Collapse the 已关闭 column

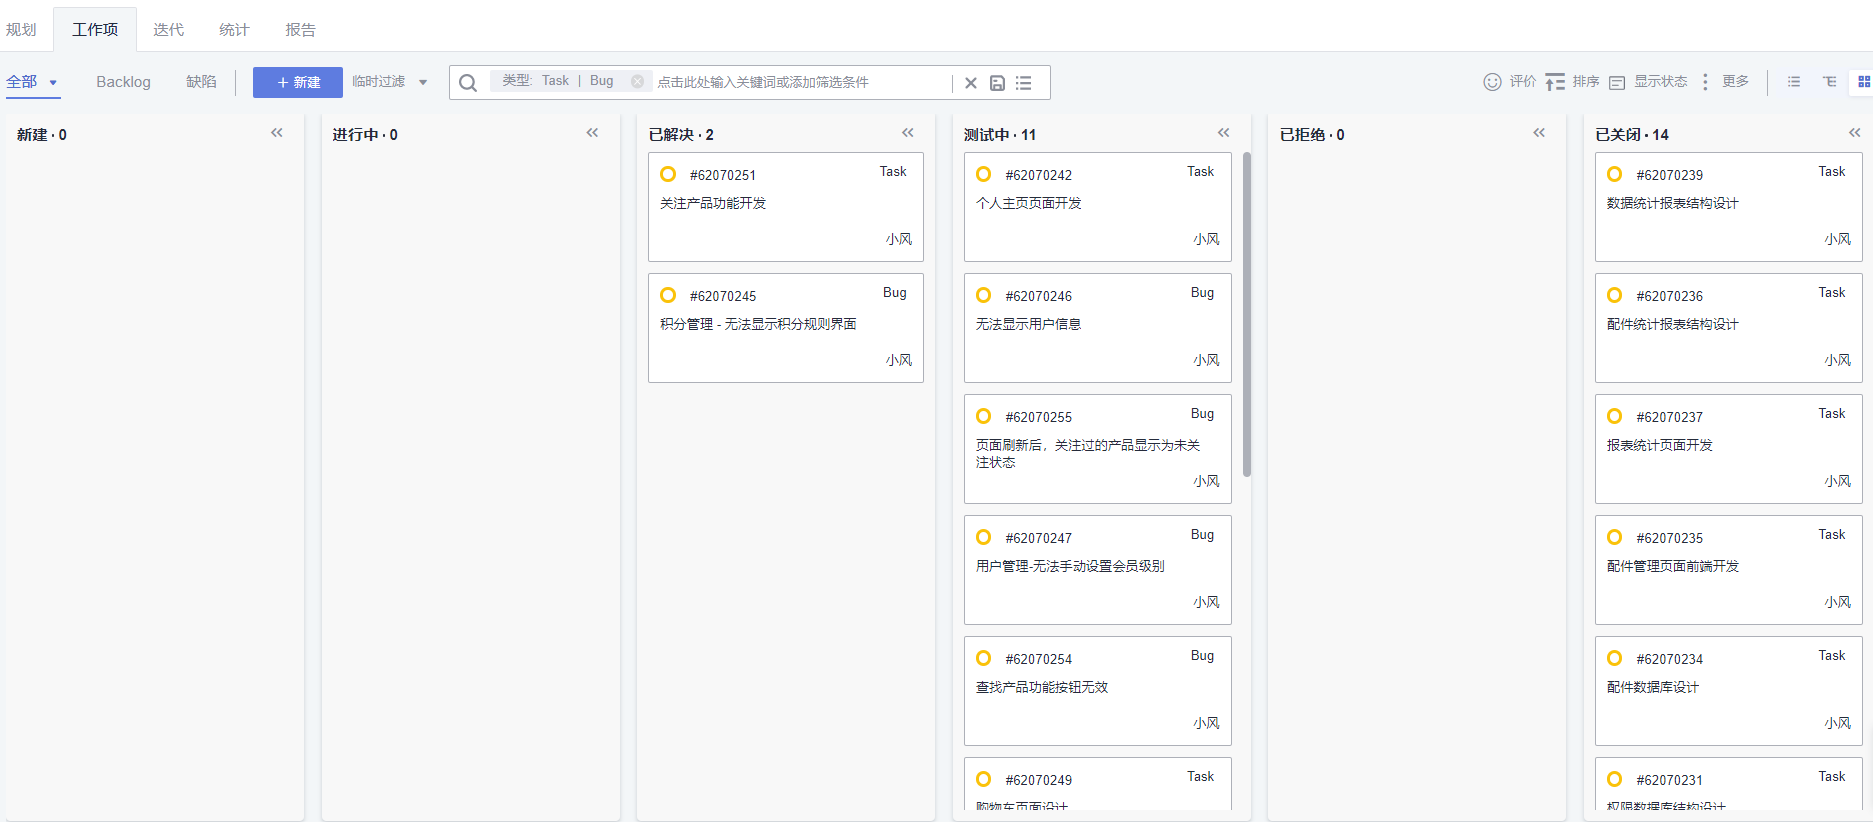(1855, 132)
